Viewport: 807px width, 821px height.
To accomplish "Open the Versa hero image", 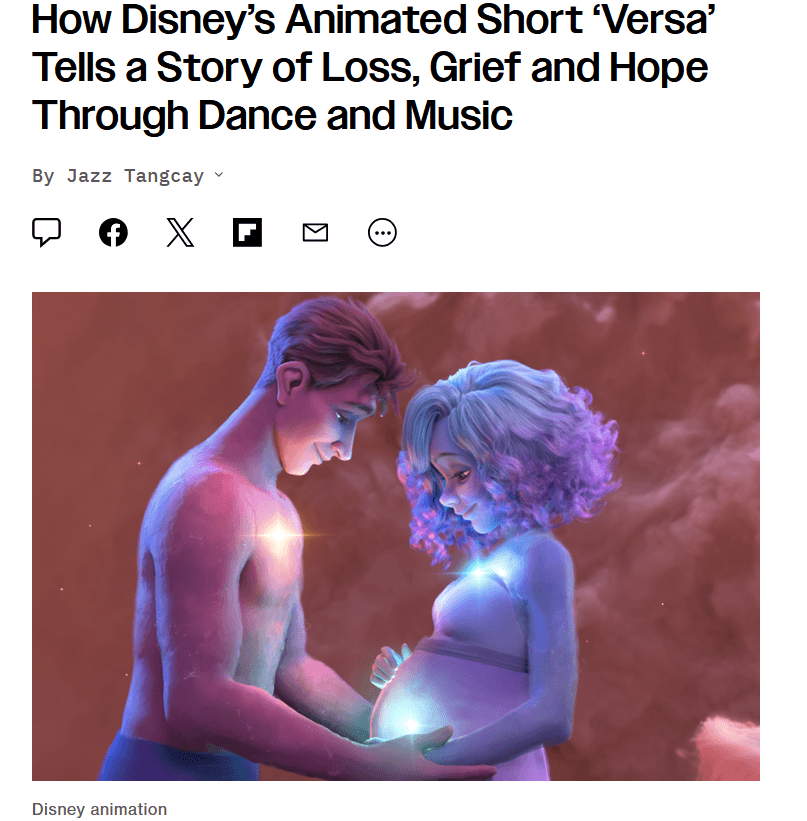I will pos(396,536).
